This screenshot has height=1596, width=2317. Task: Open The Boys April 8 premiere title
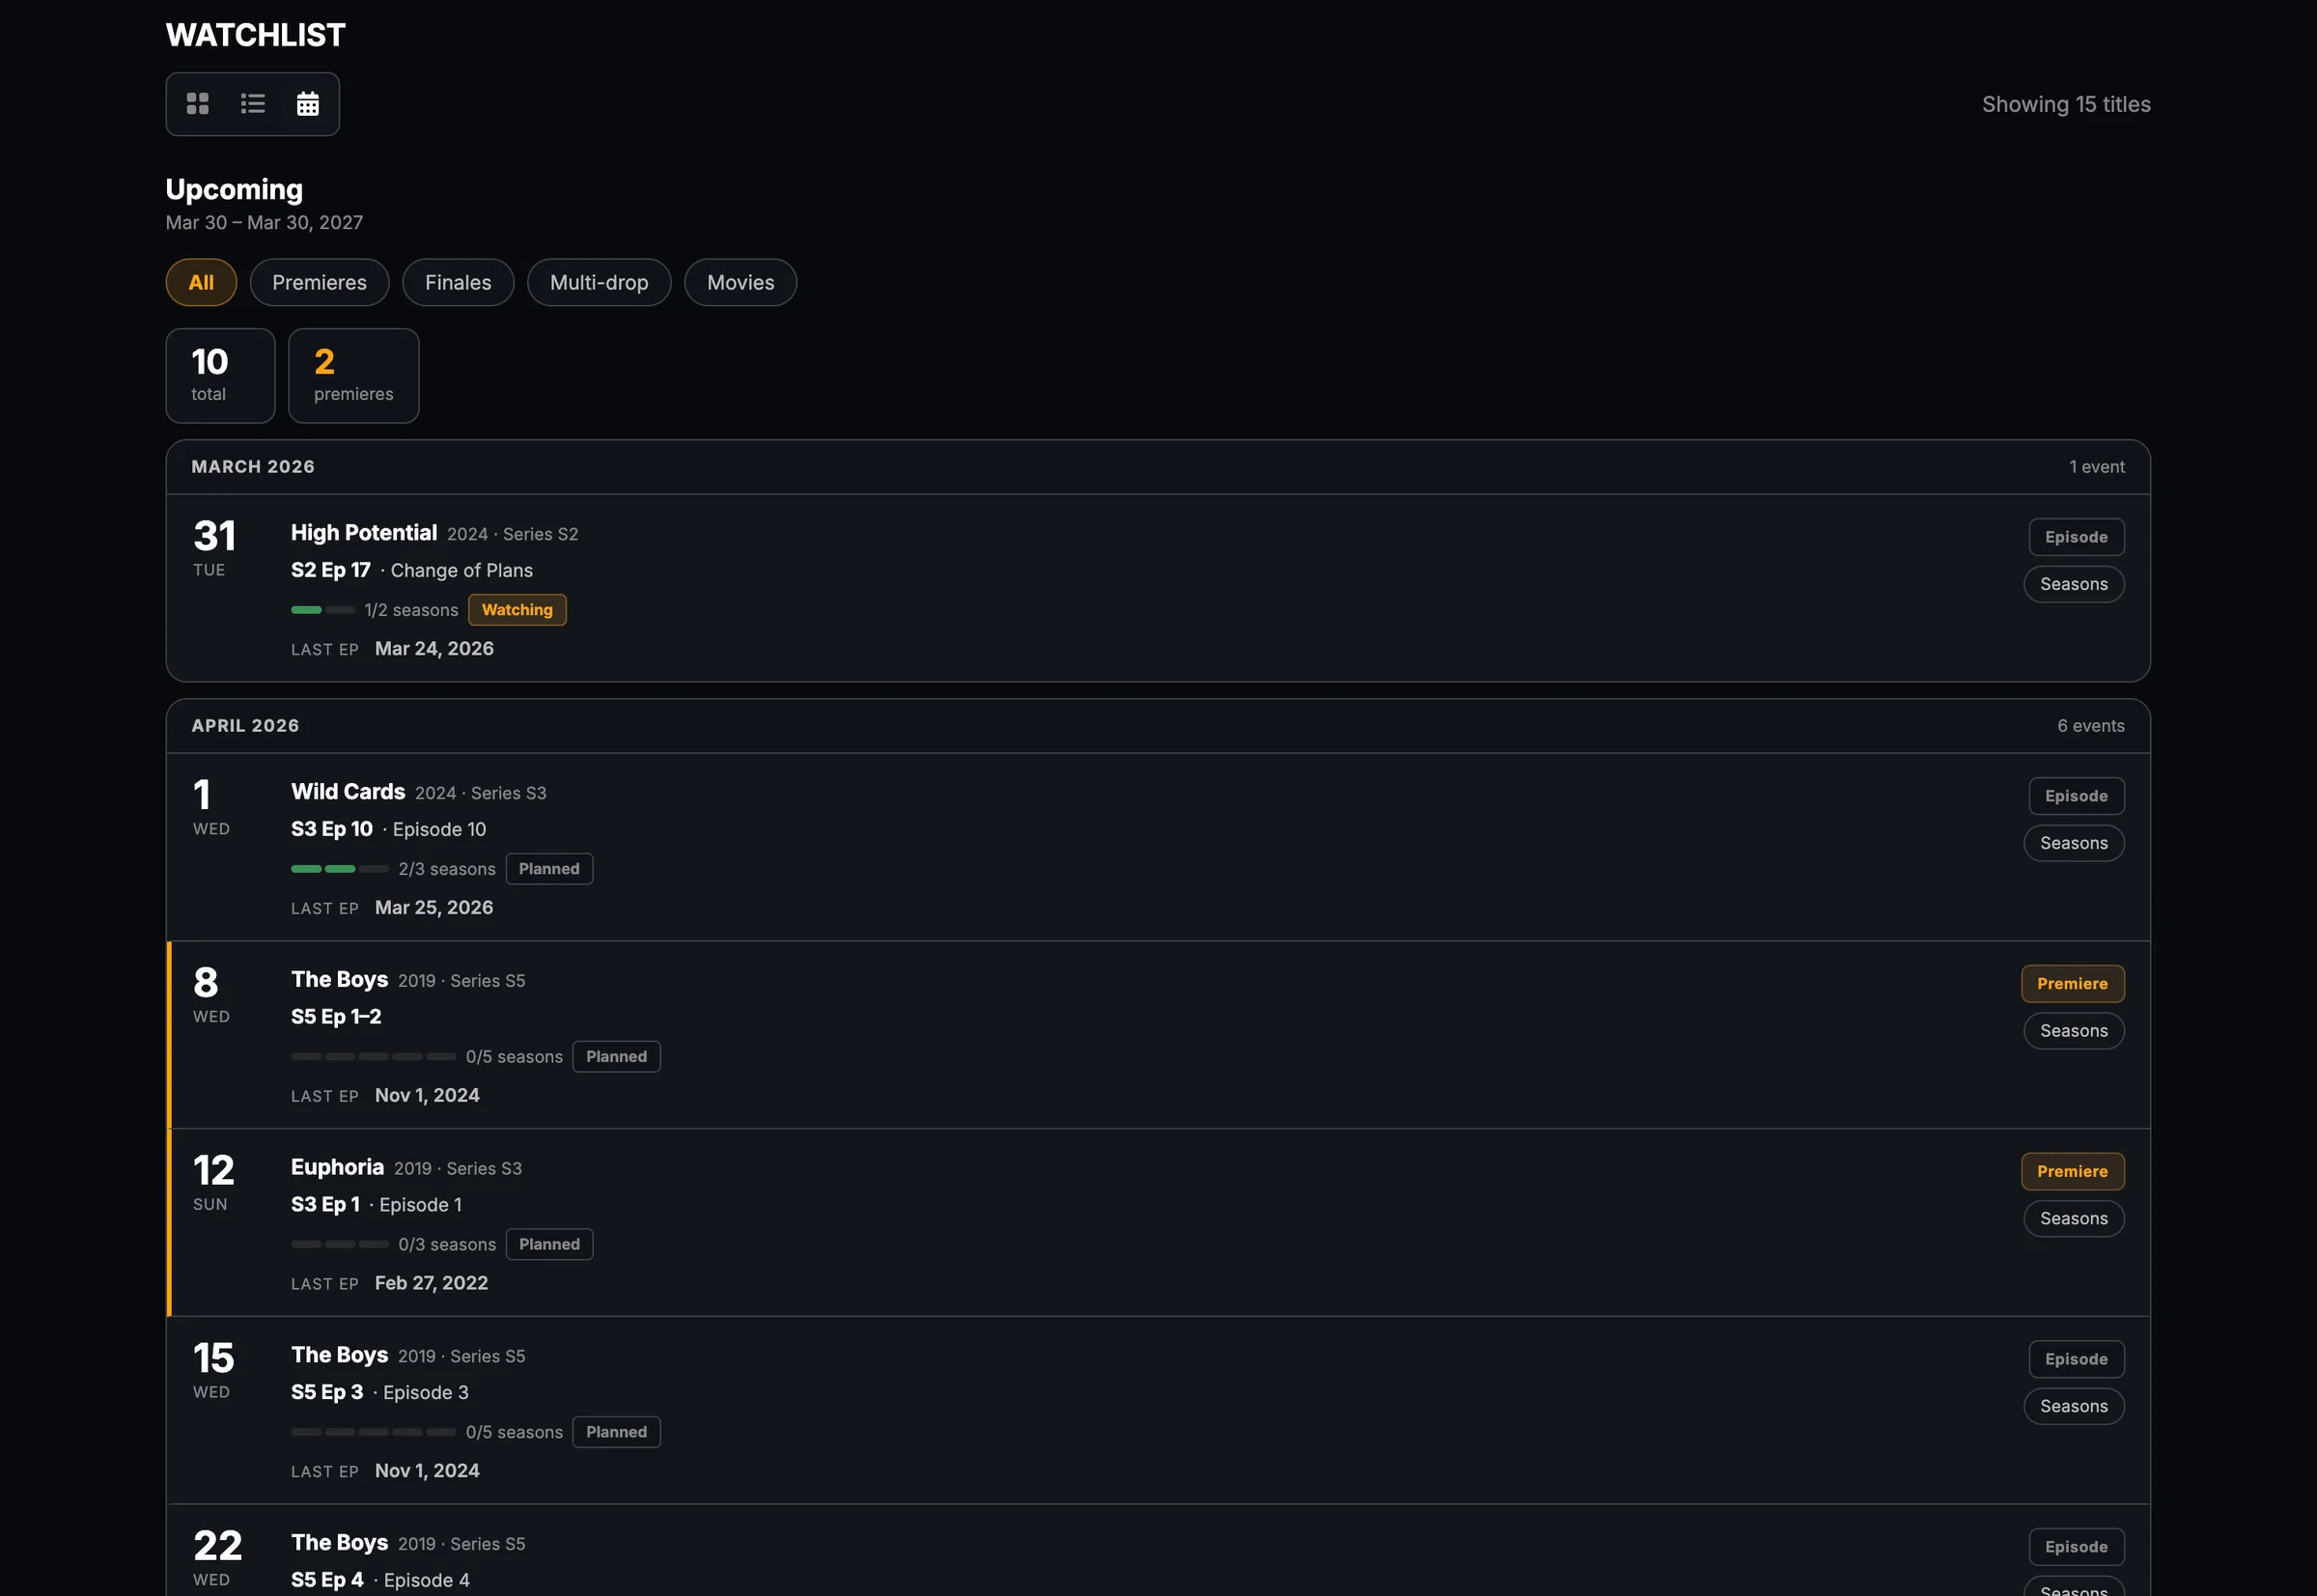click(340, 980)
